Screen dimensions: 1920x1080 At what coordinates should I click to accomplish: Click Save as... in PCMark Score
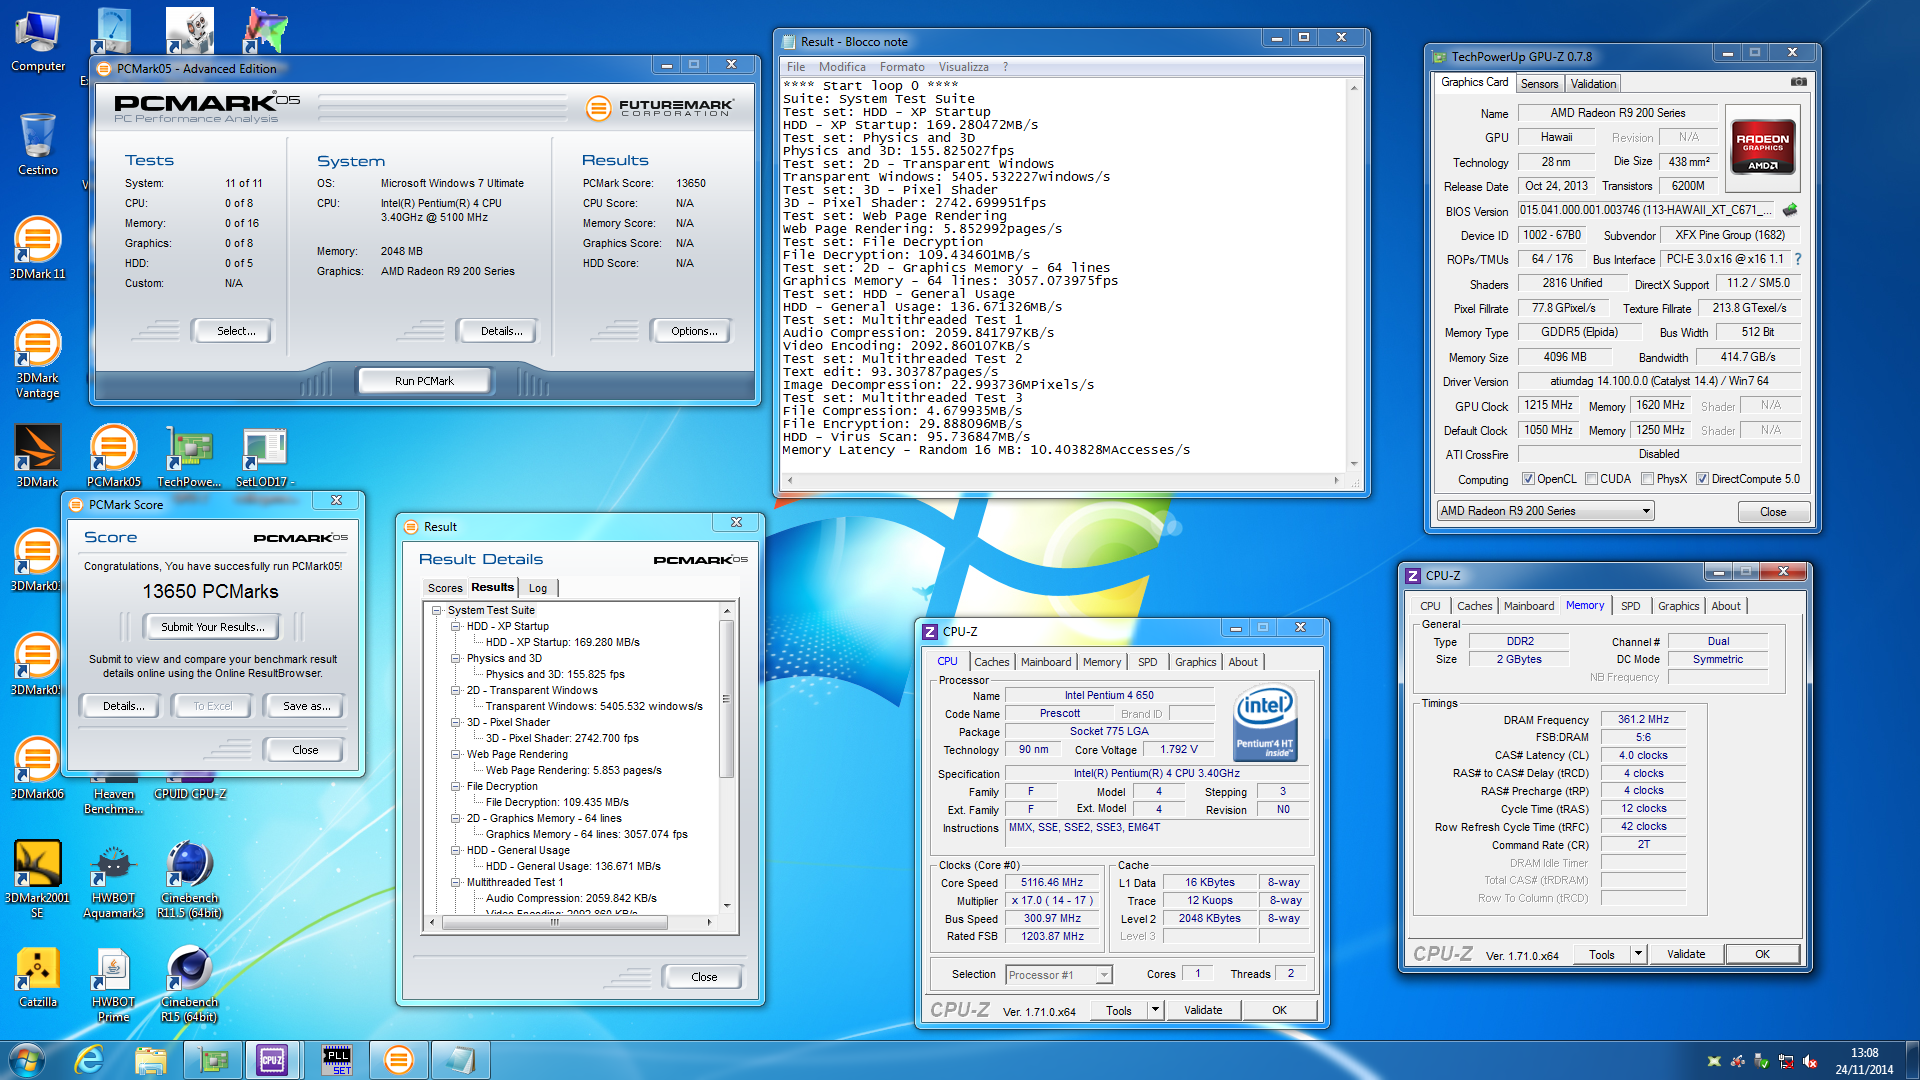click(306, 706)
